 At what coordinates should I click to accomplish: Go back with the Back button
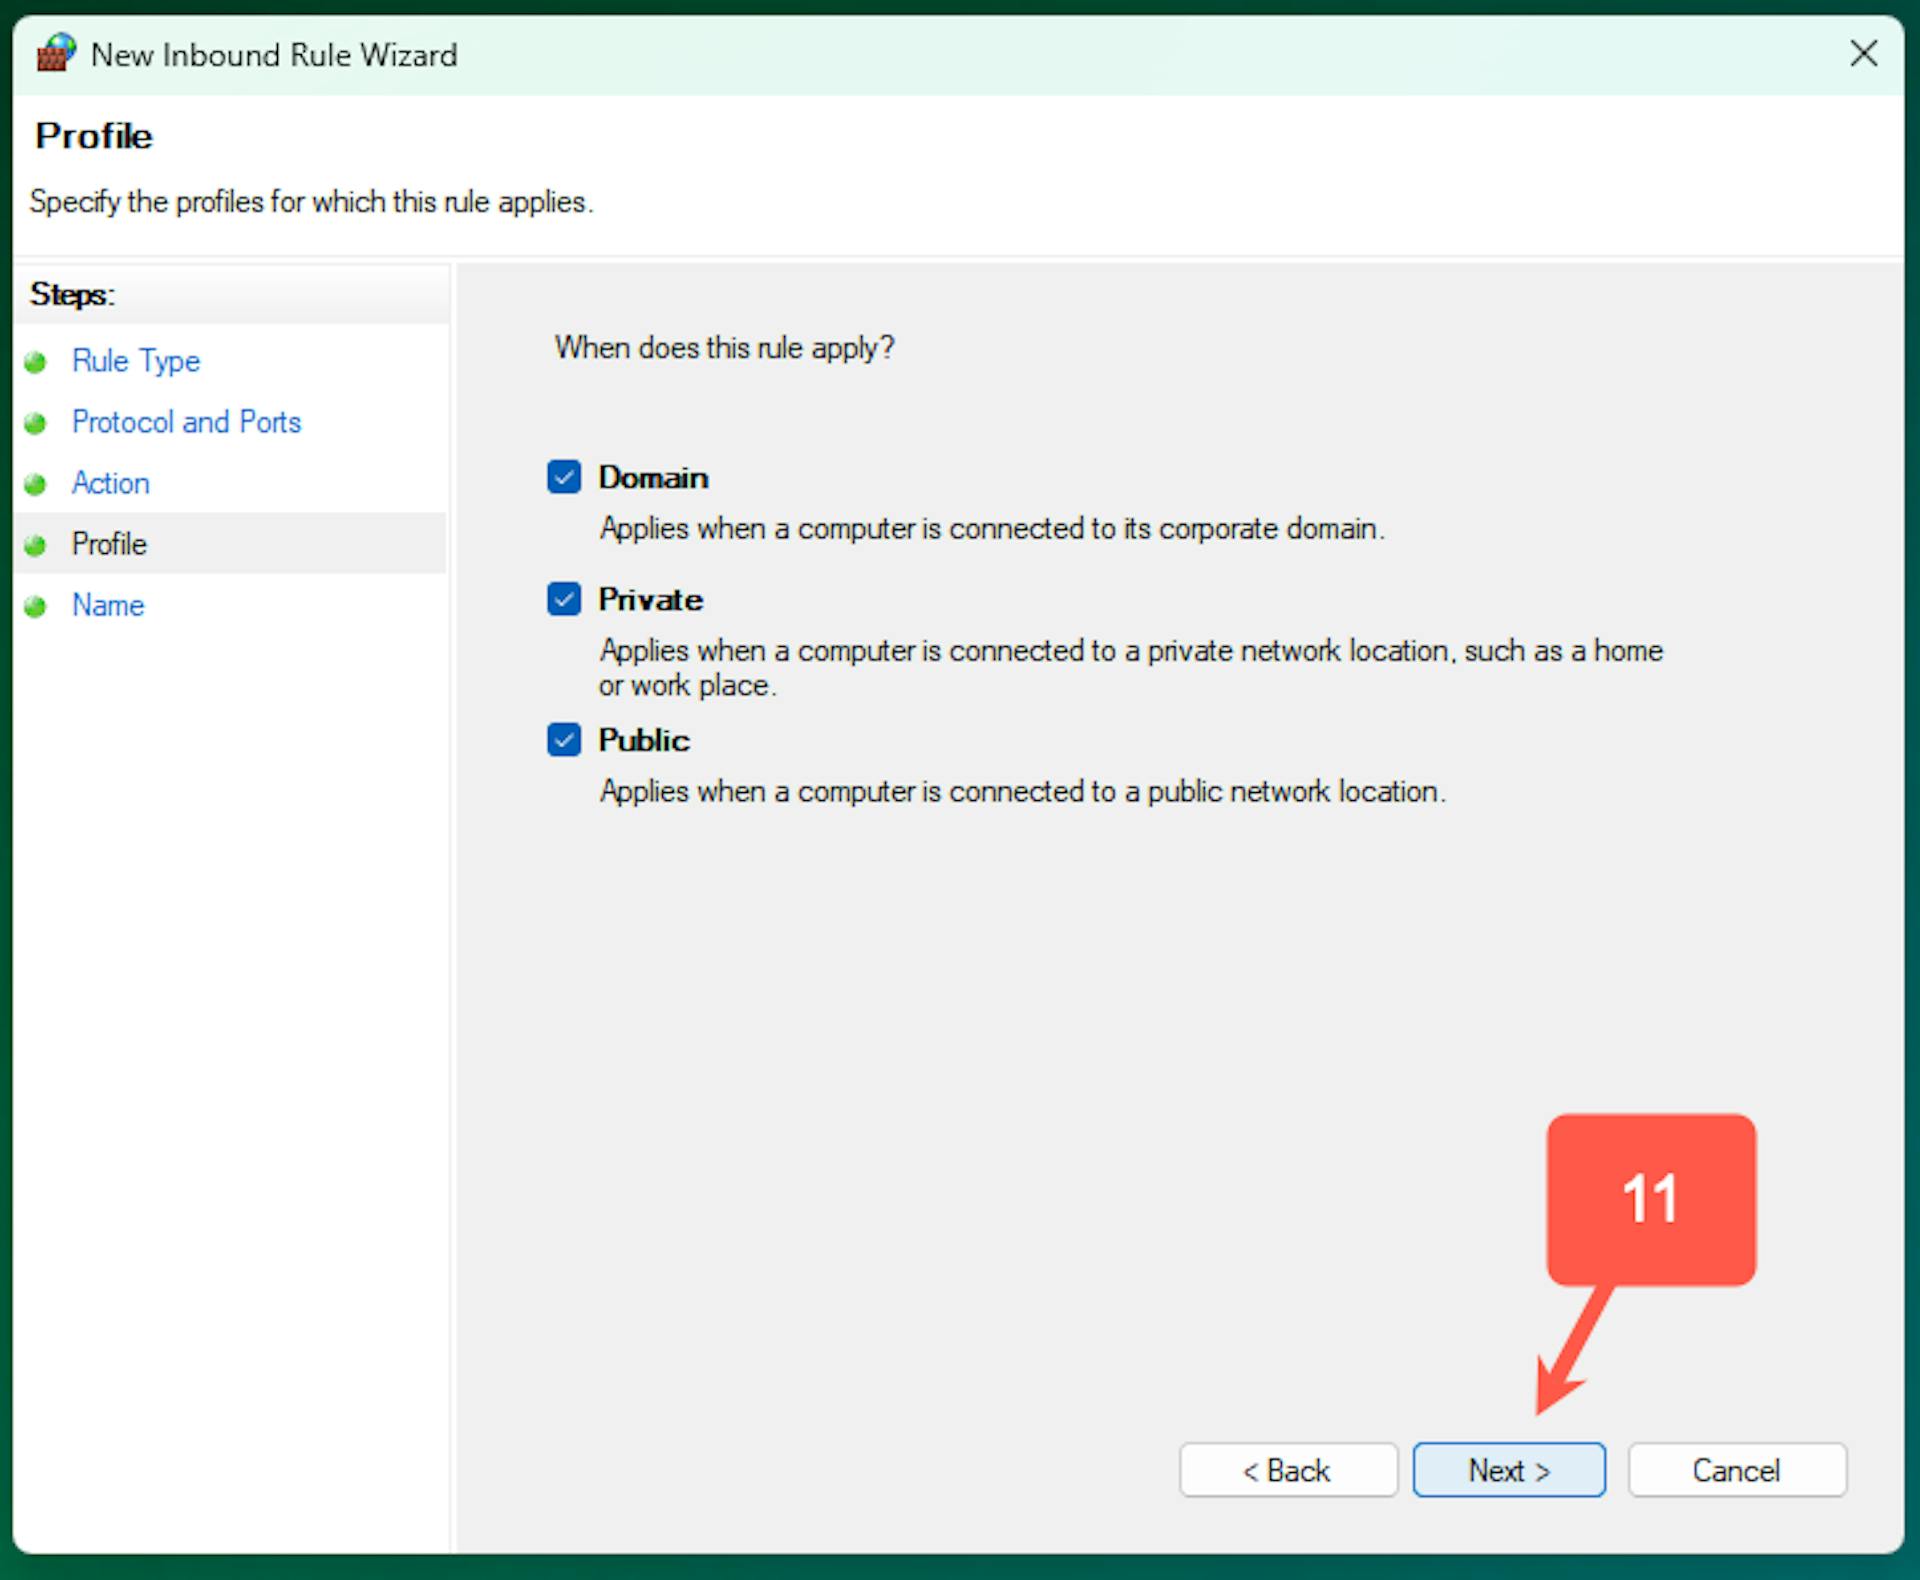pyautogui.click(x=1287, y=1470)
